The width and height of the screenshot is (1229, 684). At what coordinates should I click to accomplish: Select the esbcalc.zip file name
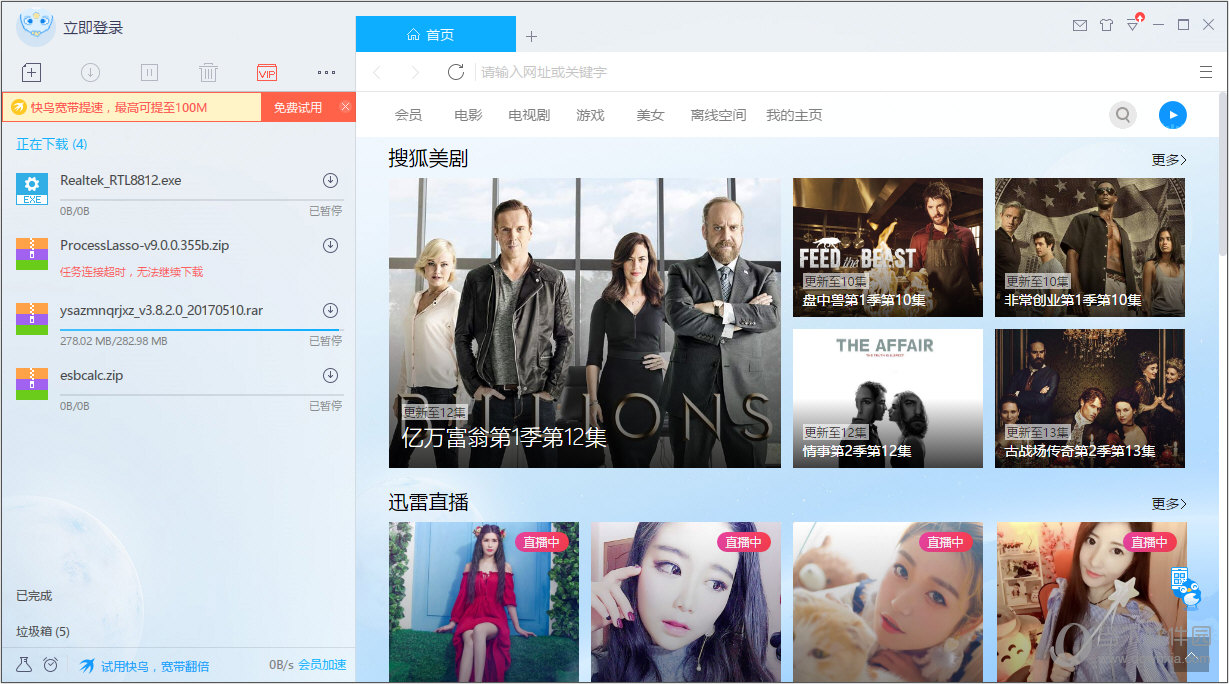(92, 375)
